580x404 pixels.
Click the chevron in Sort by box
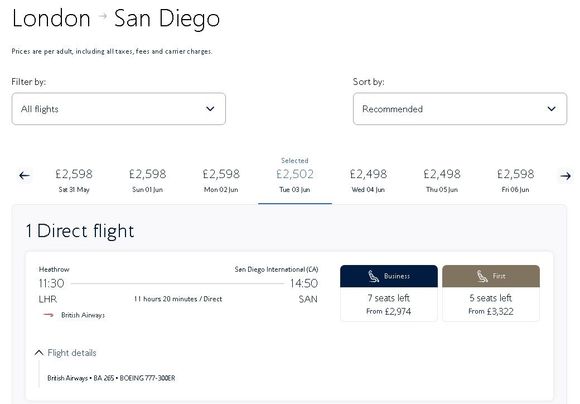[x=552, y=109]
